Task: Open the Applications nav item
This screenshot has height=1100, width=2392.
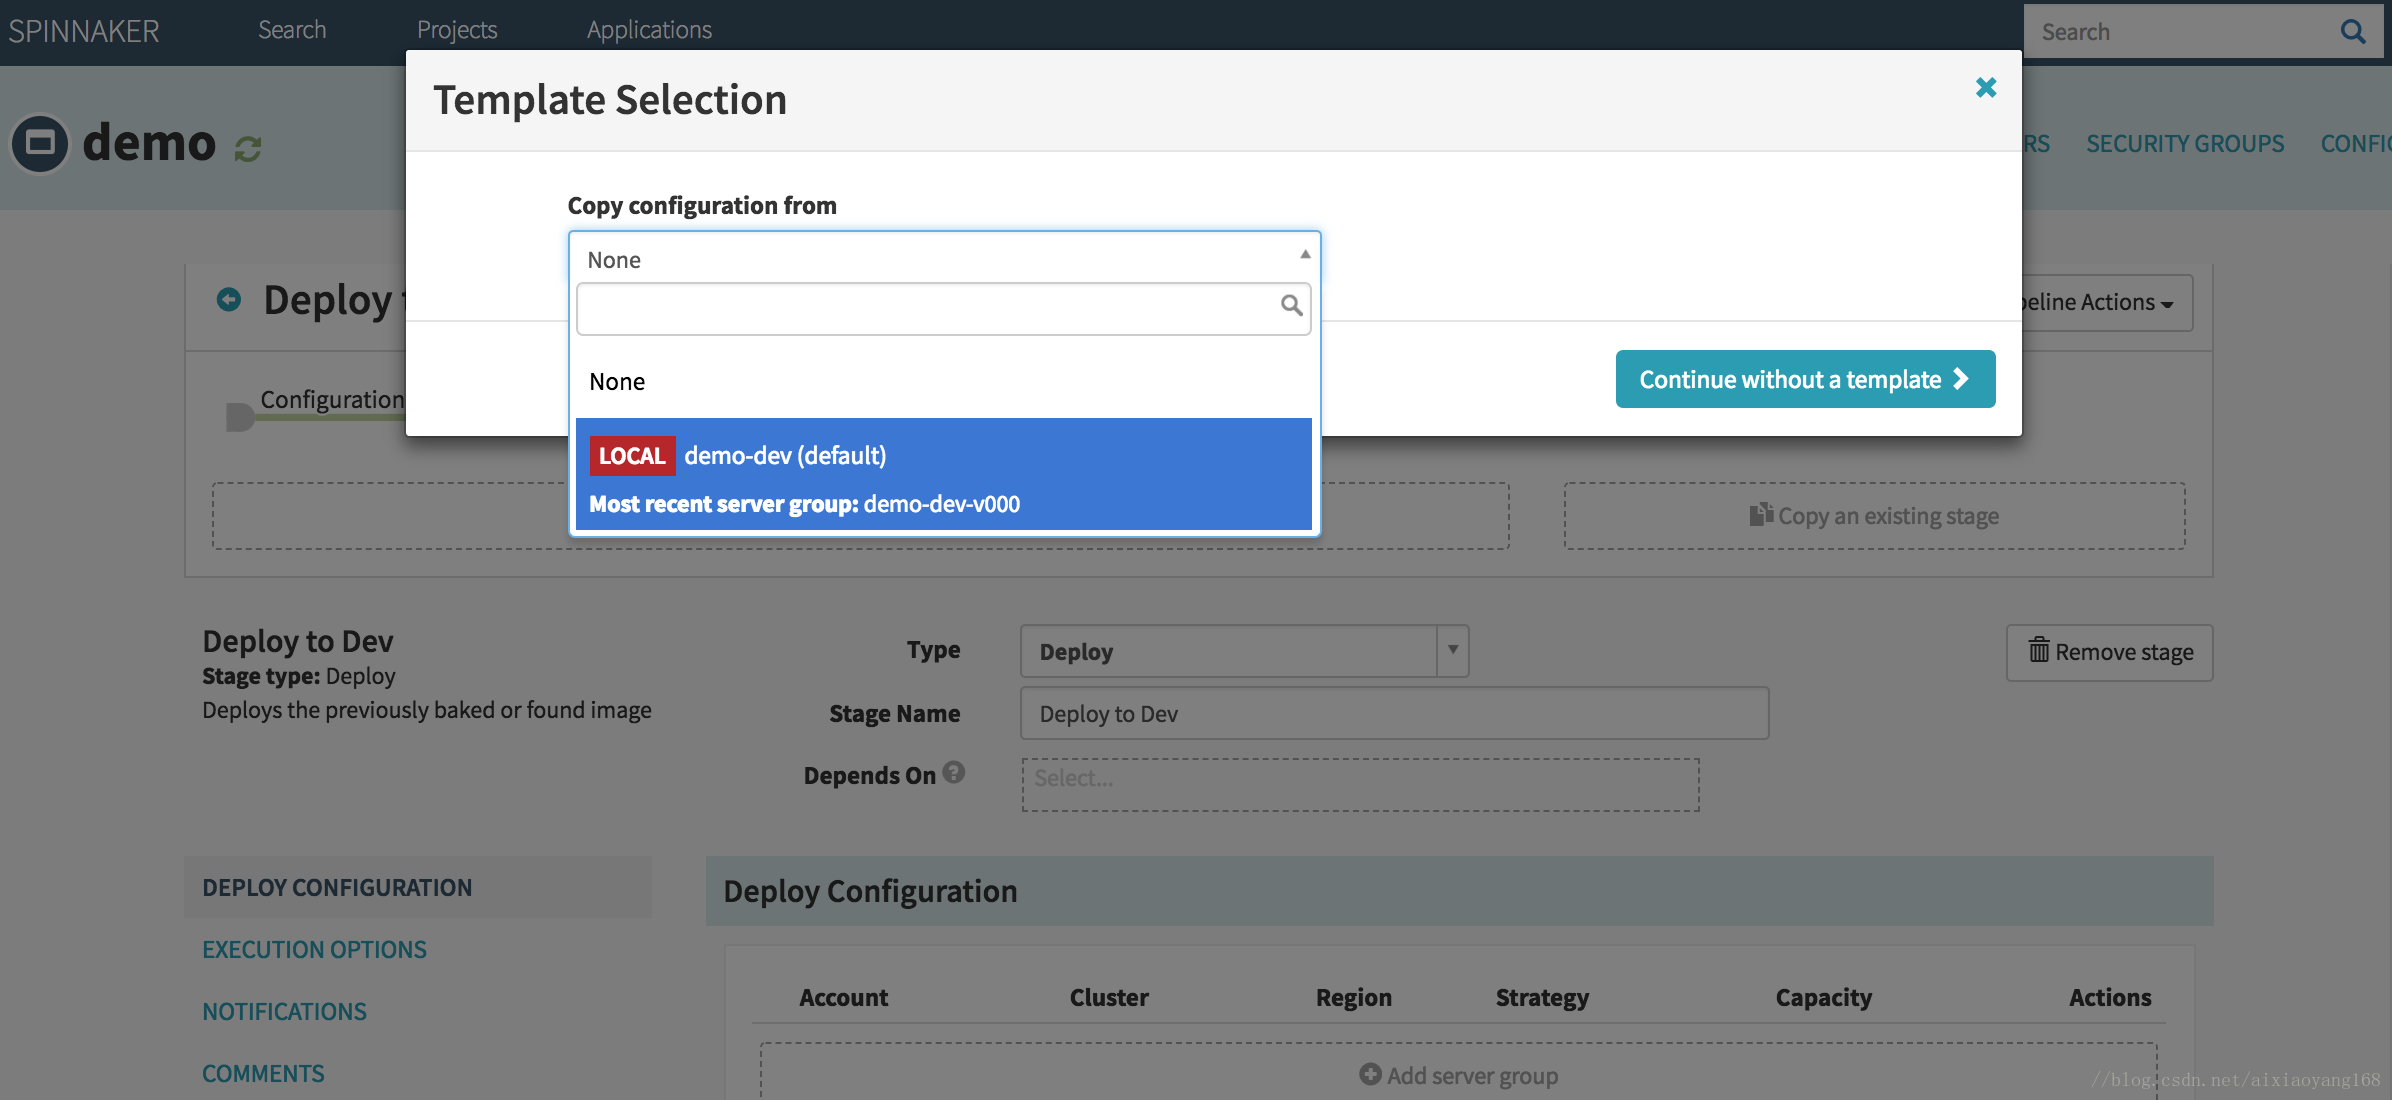Action: click(649, 30)
